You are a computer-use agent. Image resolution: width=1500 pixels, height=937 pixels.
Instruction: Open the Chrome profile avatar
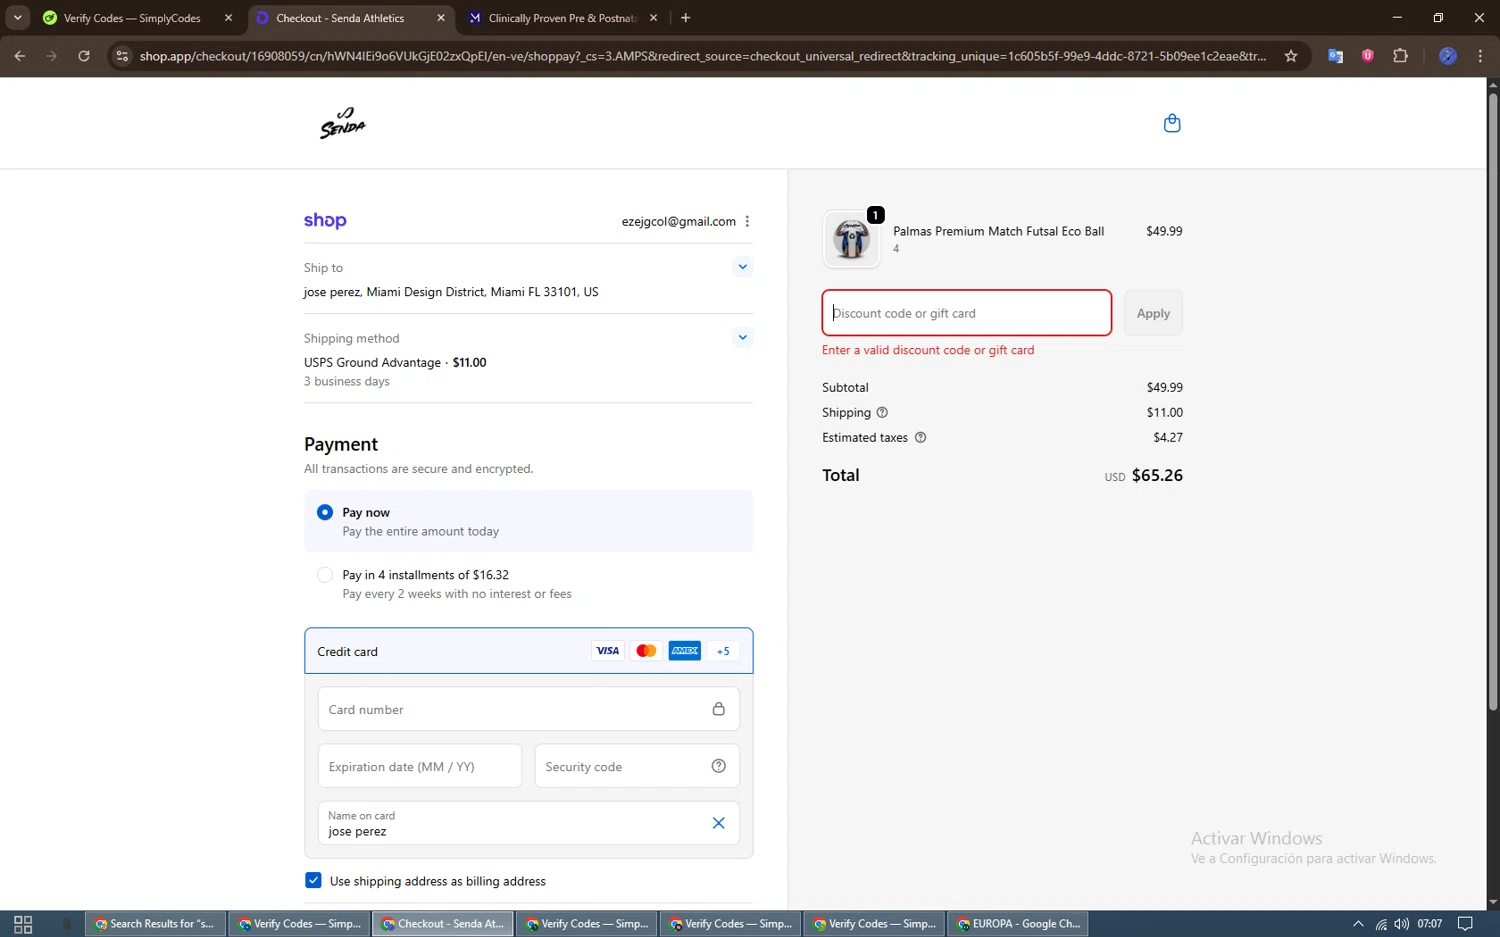pos(1447,56)
